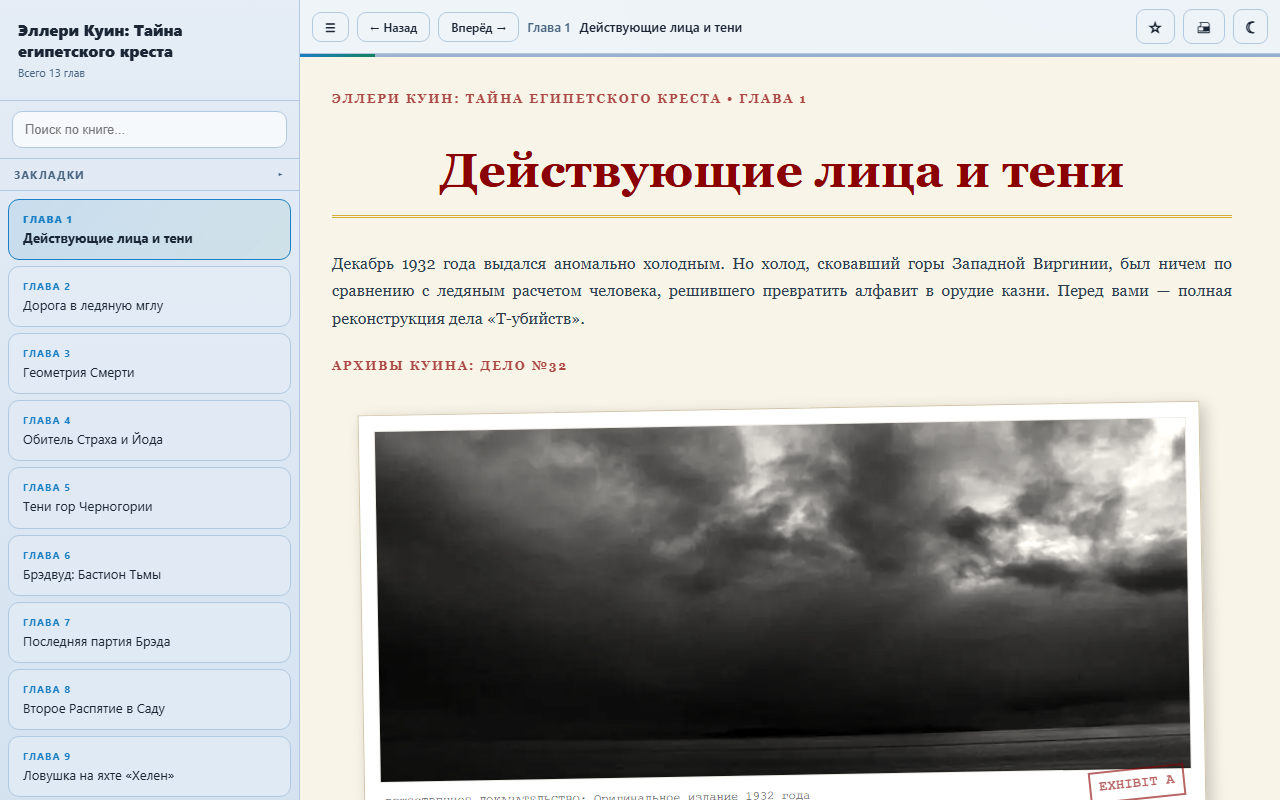Open Глава 5 Тени гор Черногории
Viewport: 1280px width, 800px height.
pyautogui.click(x=149, y=497)
